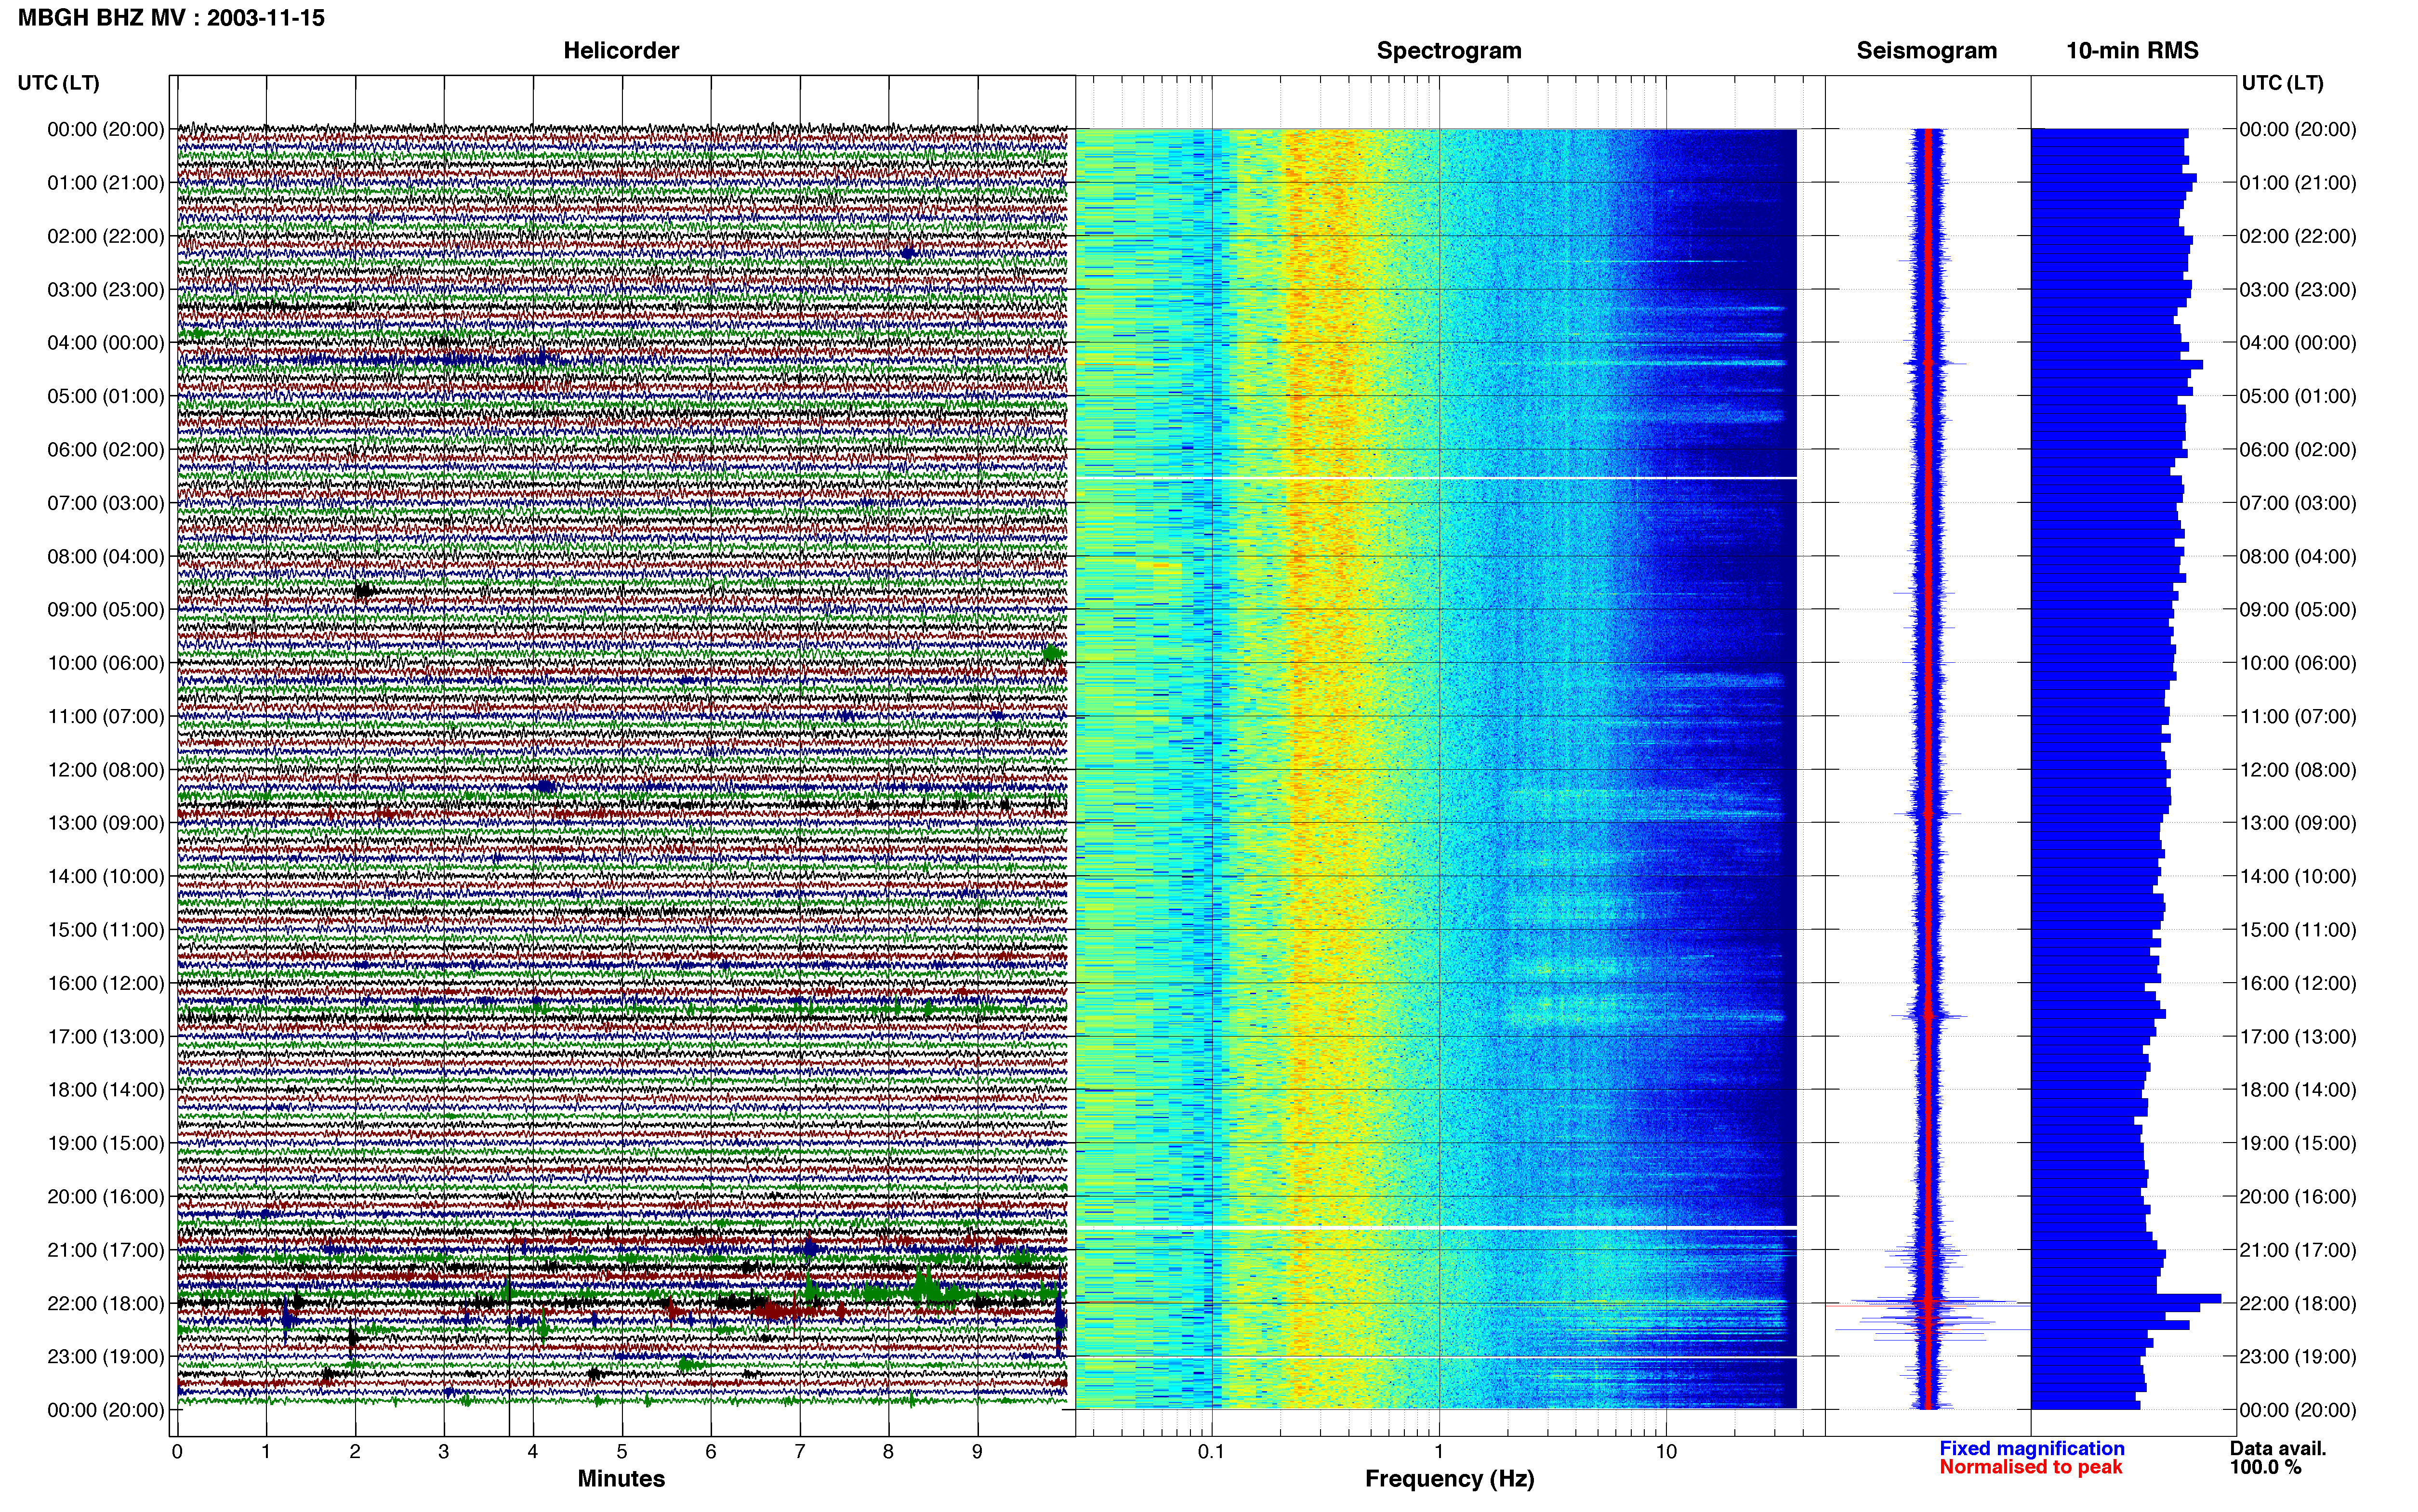The height and width of the screenshot is (1512, 2418).
Task: Click right time label '22:00 (18:00)'
Action: [x=2298, y=1303]
